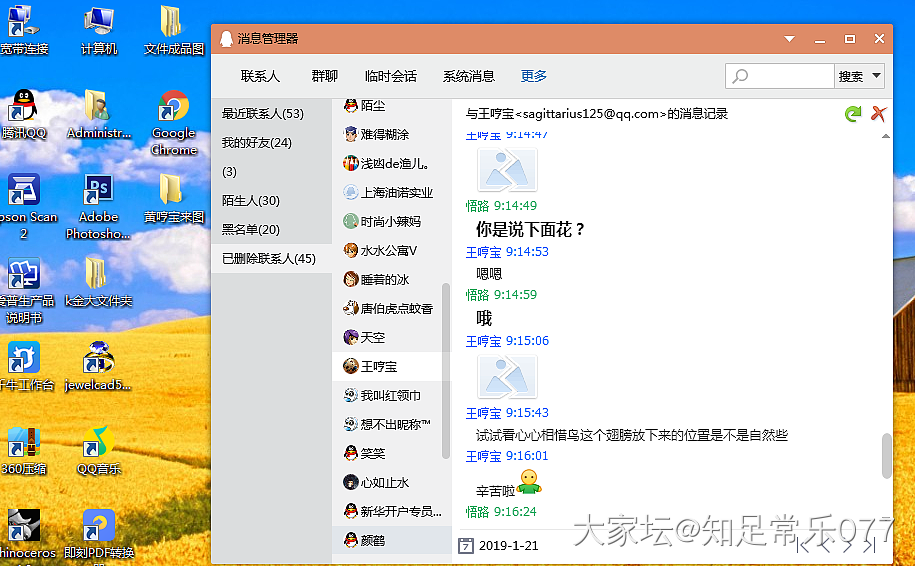Go to the last page of records
915x566 pixels.
871,545
